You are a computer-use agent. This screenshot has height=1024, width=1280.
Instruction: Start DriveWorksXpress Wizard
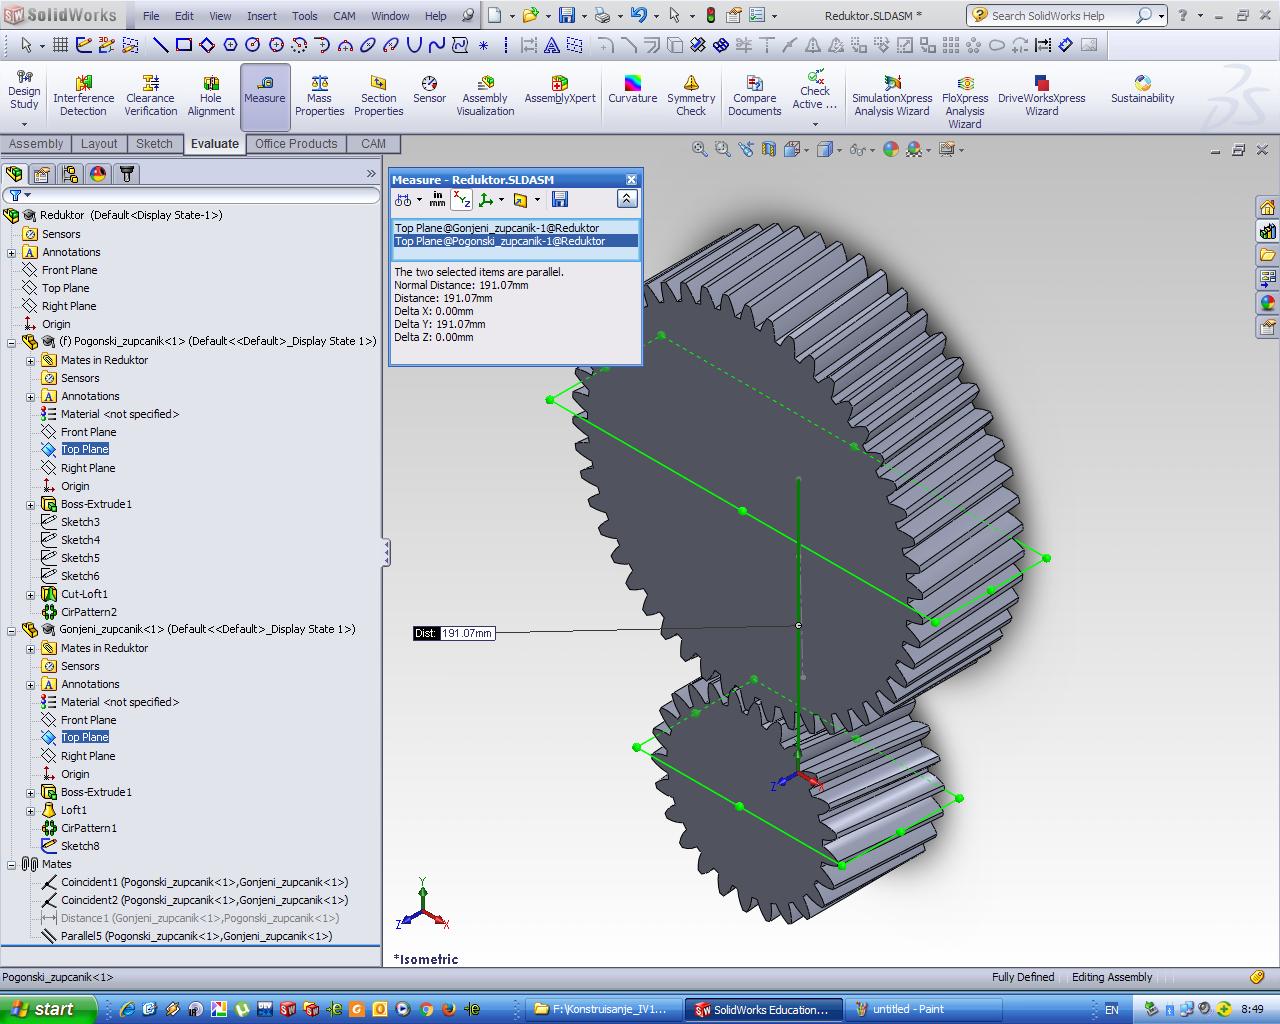1041,97
